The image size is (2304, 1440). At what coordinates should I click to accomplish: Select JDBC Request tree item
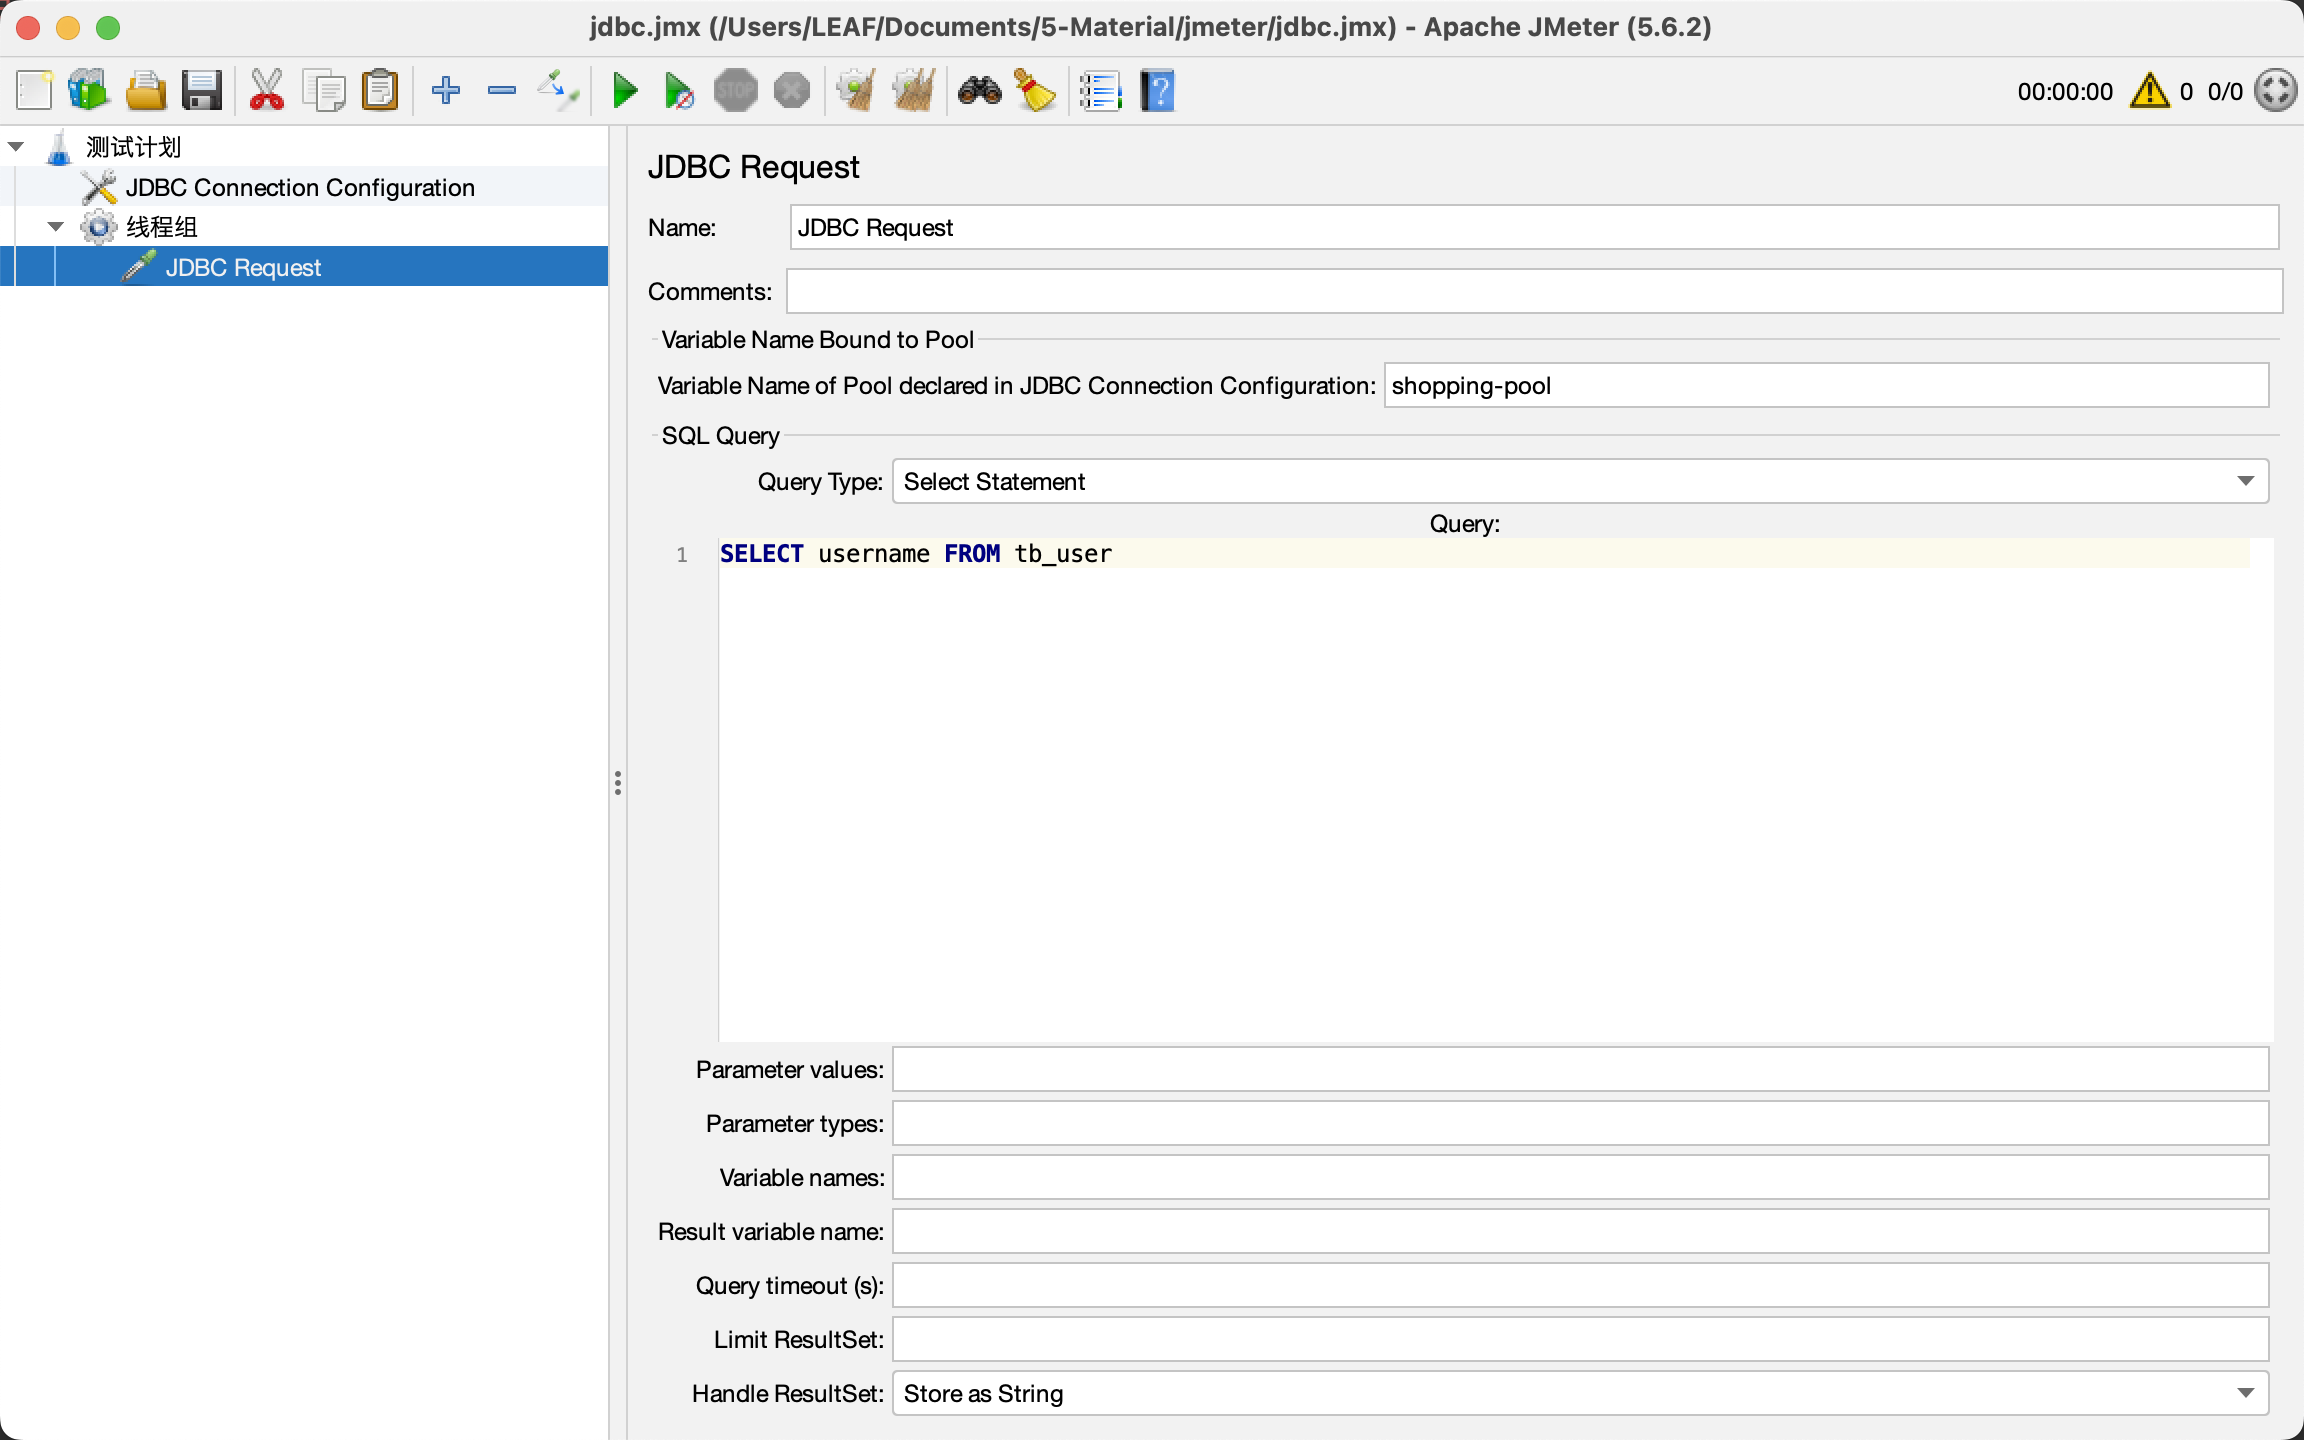click(x=243, y=267)
